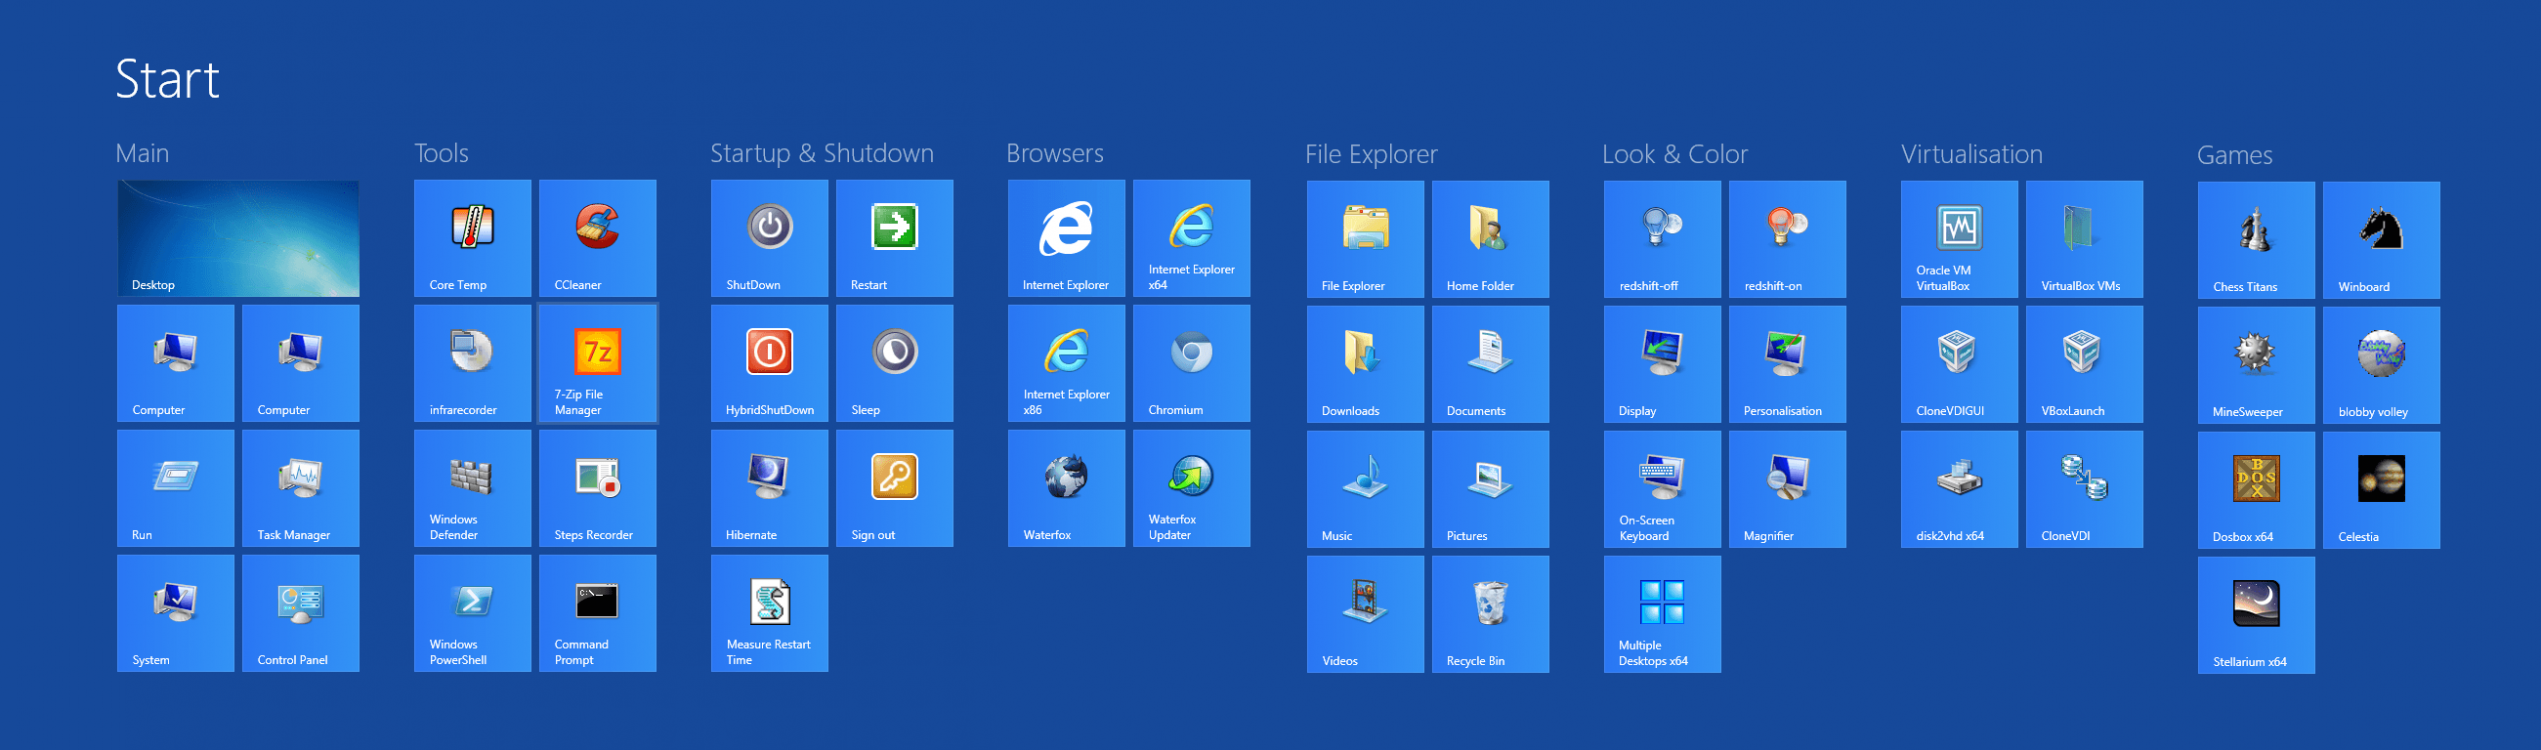This screenshot has height=750, width=2541.
Task: Launch the Chromium browser tile
Action: pos(1191,363)
